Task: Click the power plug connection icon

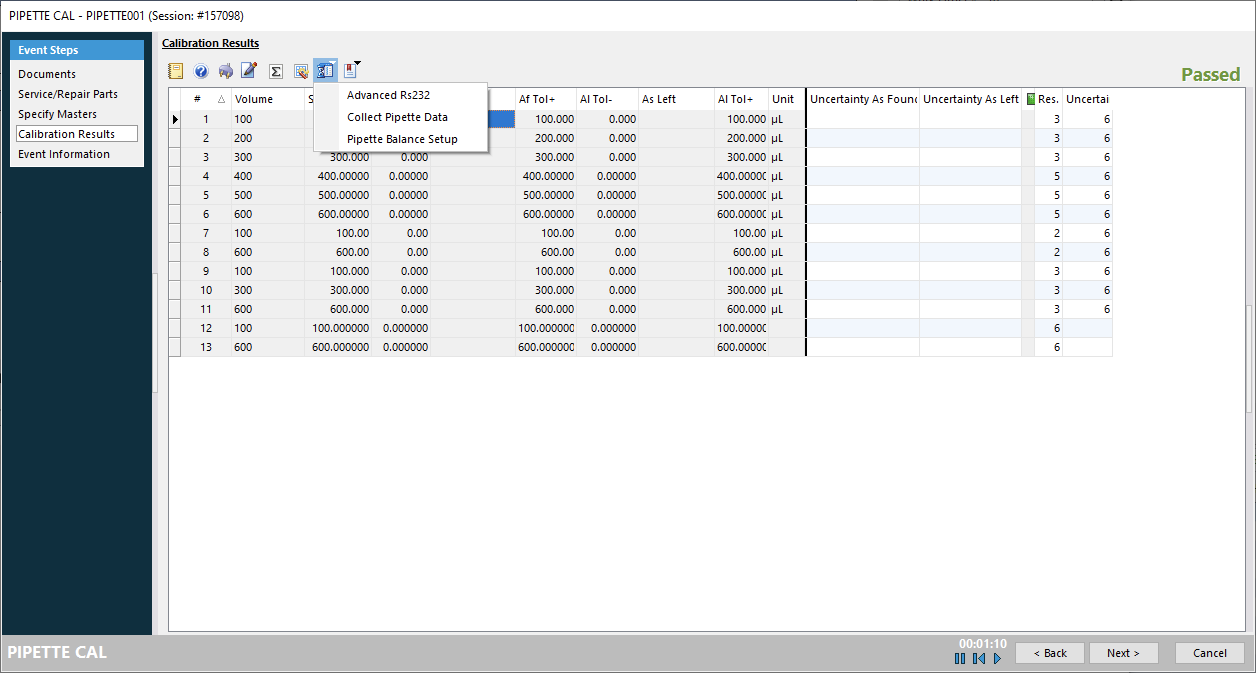Action: (x=226, y=71)
